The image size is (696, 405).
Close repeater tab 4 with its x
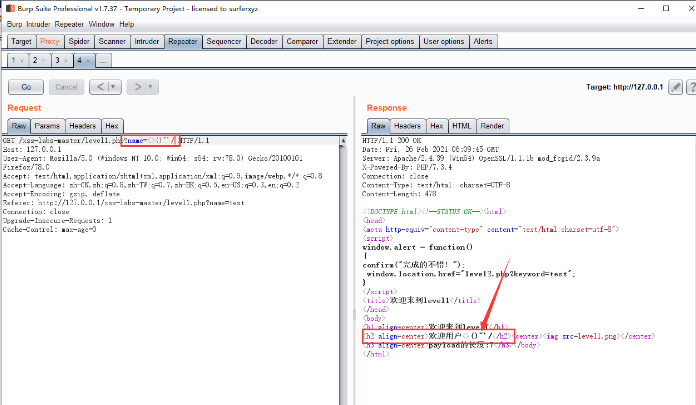(x=88, y=61)
